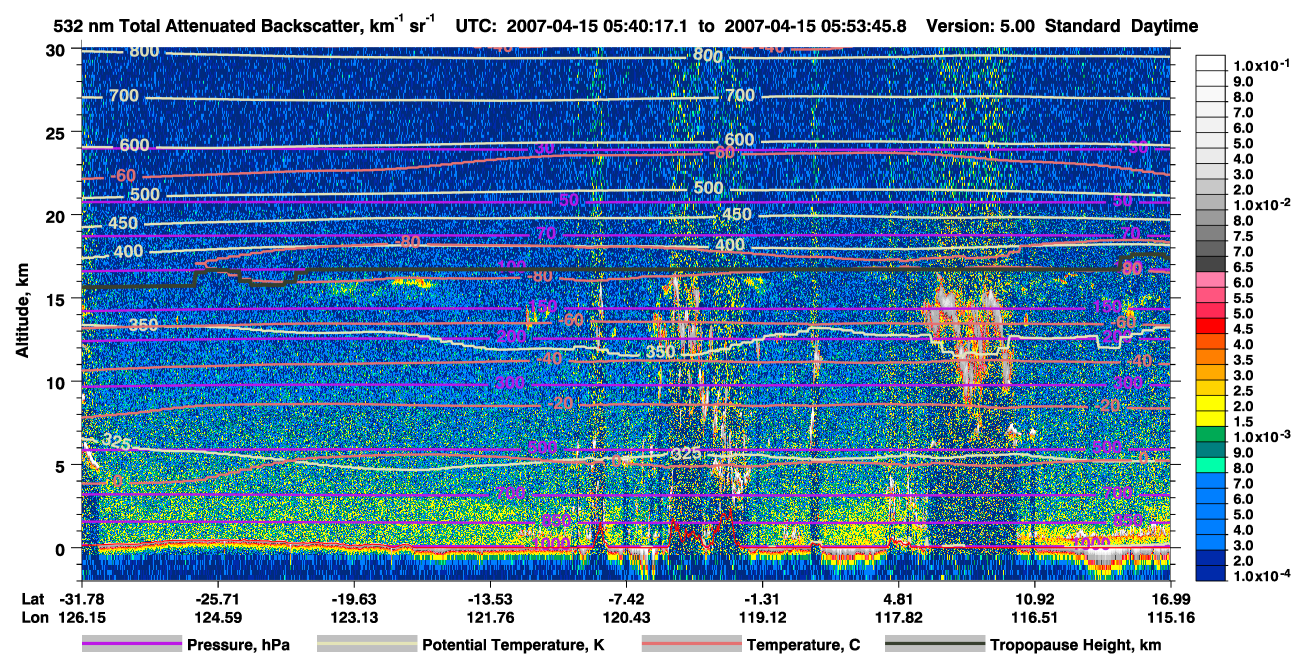Screen dimensions: 1300x667
Task: Click the 'Daytime' label in the header
Action: (x=1164, y=26)
